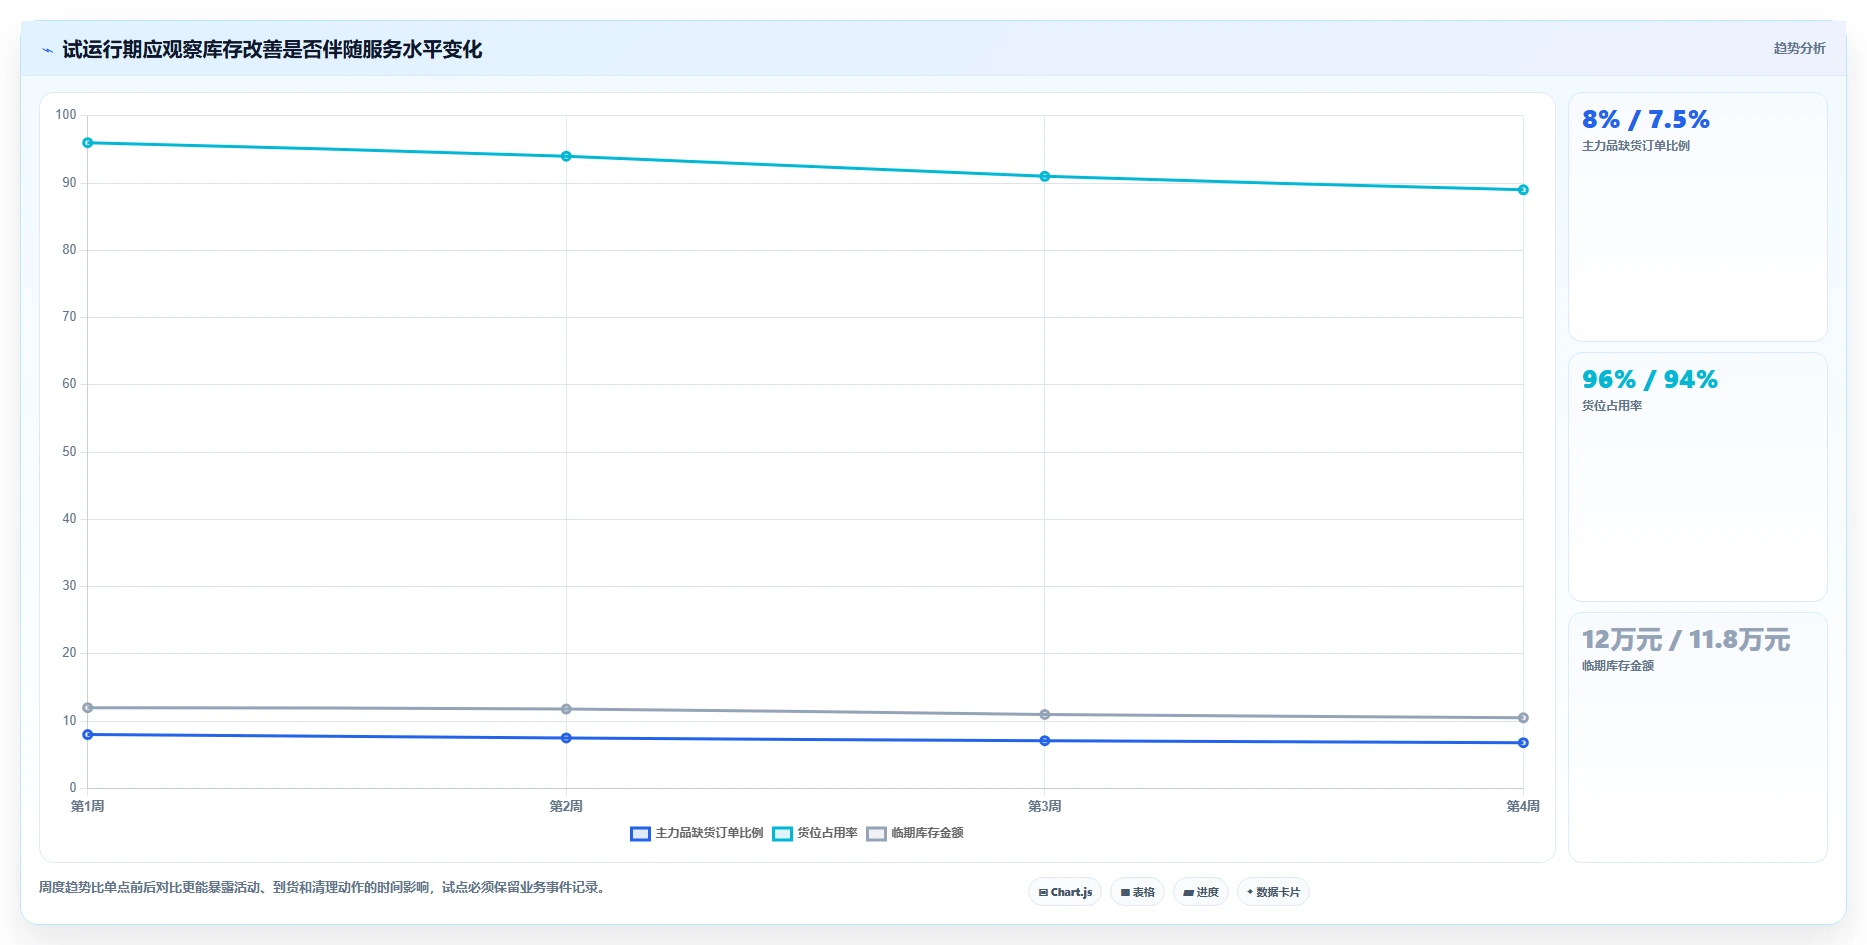Click the 表格 chip
Screen dimensions: 1867x945
[1137, 892]
